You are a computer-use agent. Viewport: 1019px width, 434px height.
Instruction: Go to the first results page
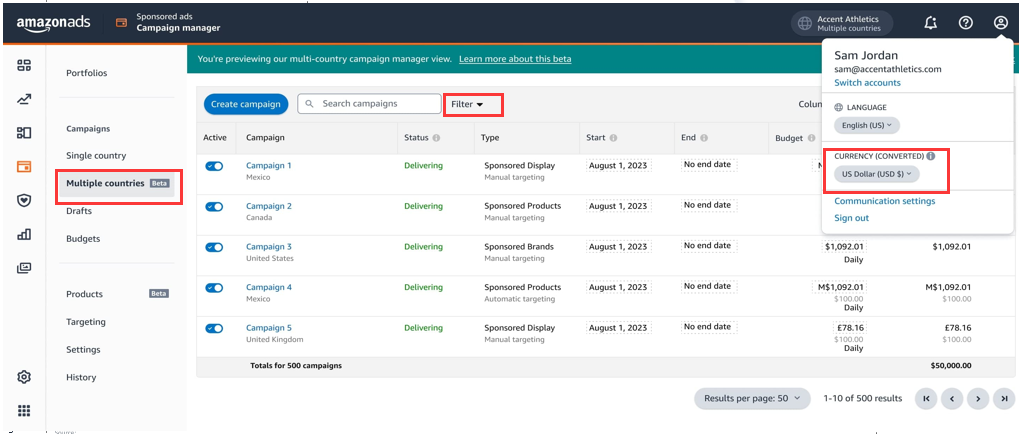925,398
